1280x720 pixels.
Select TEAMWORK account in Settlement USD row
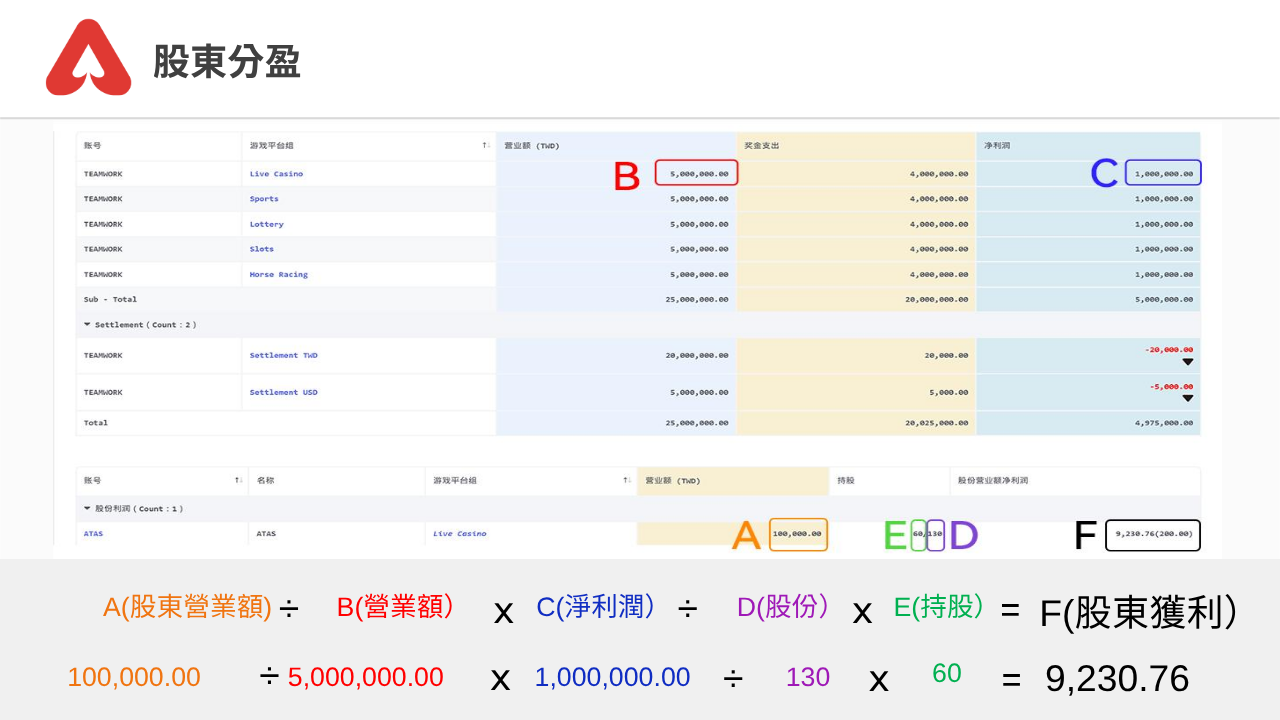pyautogui.click(x=103, y=392)
